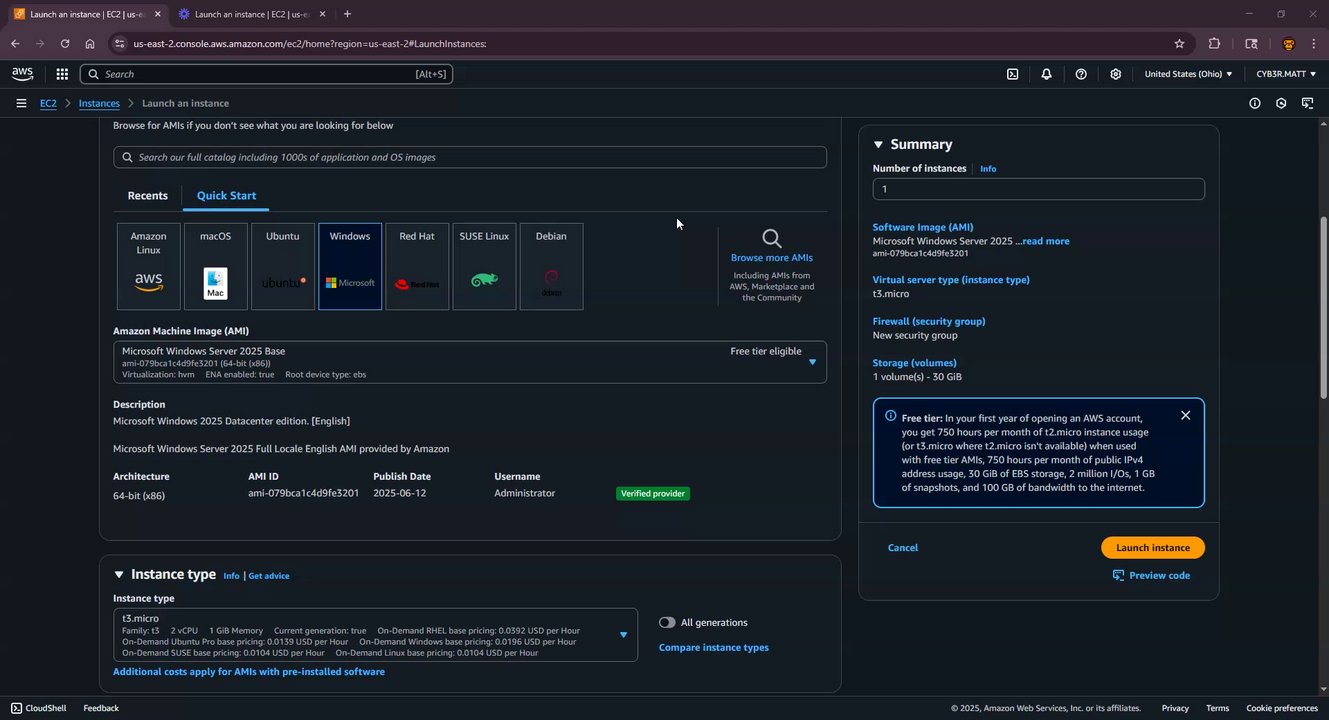Image resolution: width=1329 pixels, height=720 pixels.
Task: Switch to the second Launch an instance browser tab
Action: click(250, 14)
